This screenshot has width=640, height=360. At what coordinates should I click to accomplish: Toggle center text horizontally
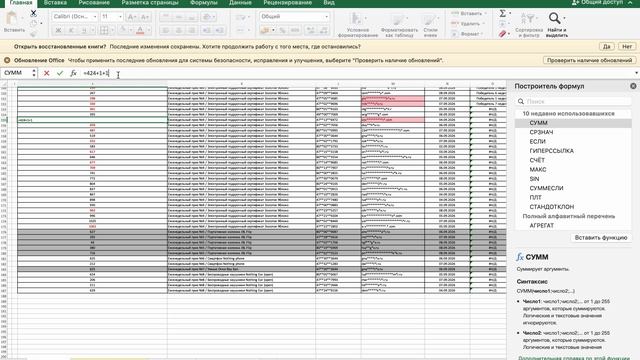point(179,30)
